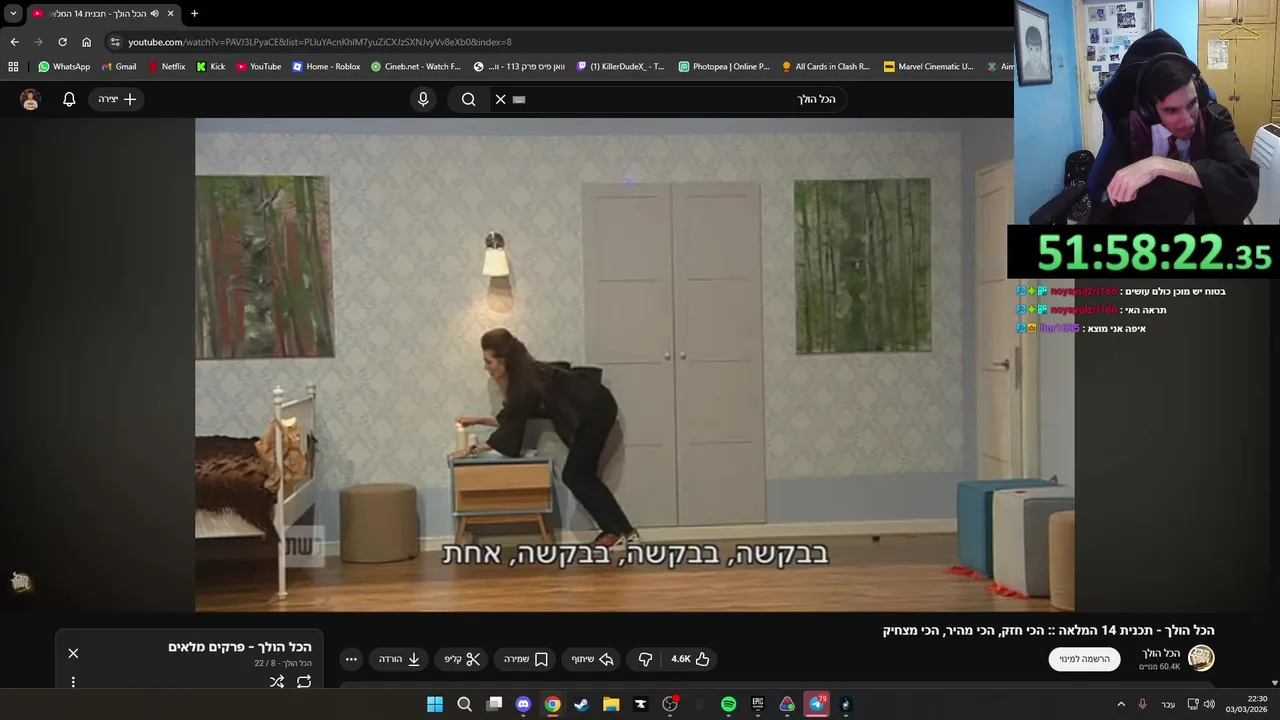This screenshot has width=1280, height=720.
Task: Open Chrome tab search dropdown arrow
Action: tap(13, 13)
